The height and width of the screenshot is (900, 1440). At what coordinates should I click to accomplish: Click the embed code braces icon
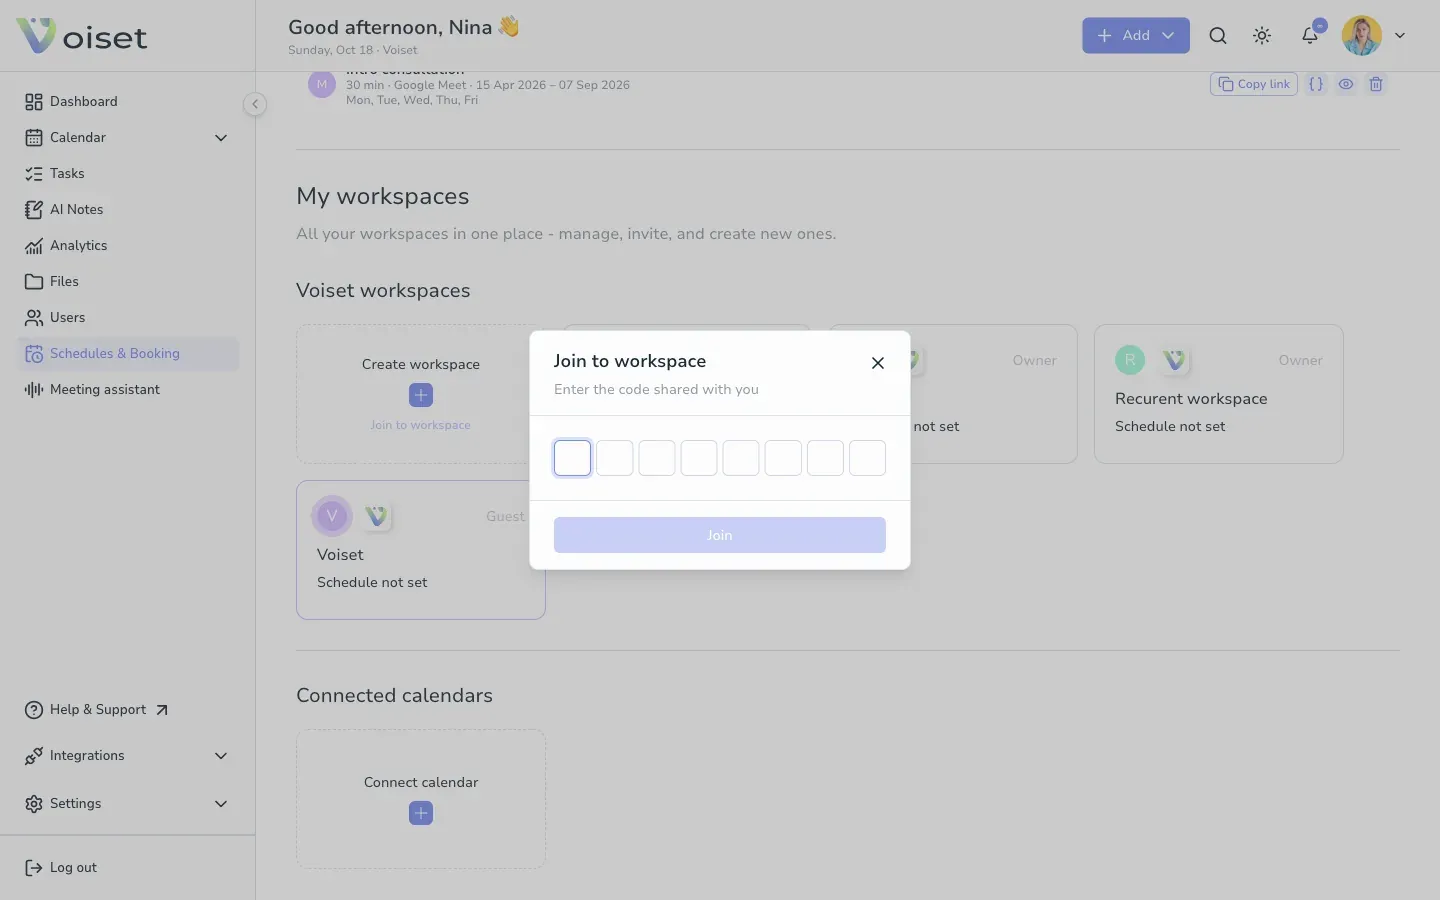1316,84
